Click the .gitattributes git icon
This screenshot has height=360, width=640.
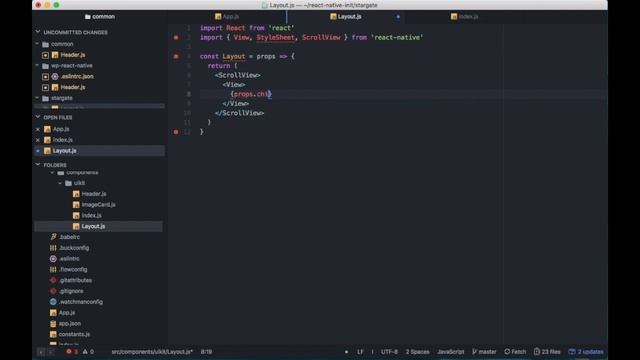(x=53, y=280)
